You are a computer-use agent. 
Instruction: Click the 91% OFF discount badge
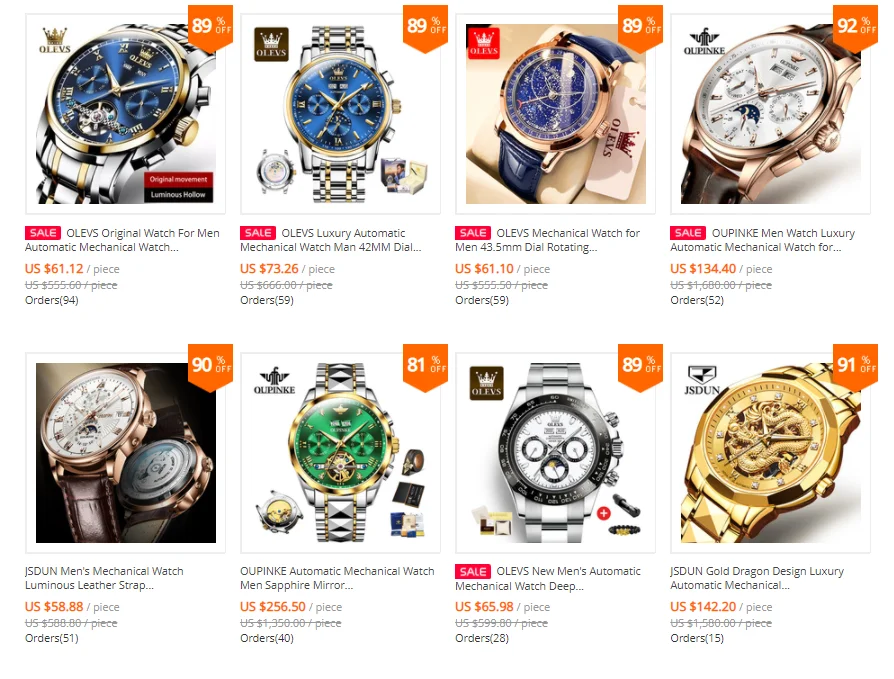(855, 366)
